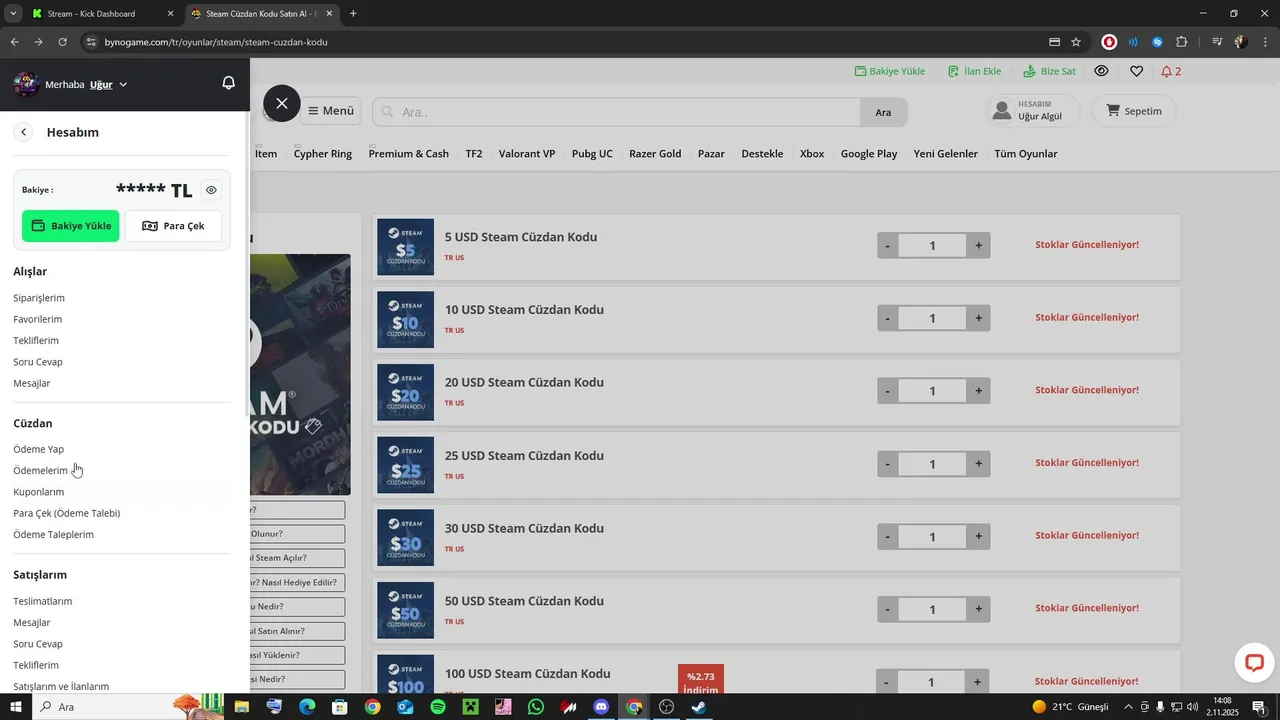Increase quantity for 20 USD Steam code
1280x720 pixels.
coord(978,391)
